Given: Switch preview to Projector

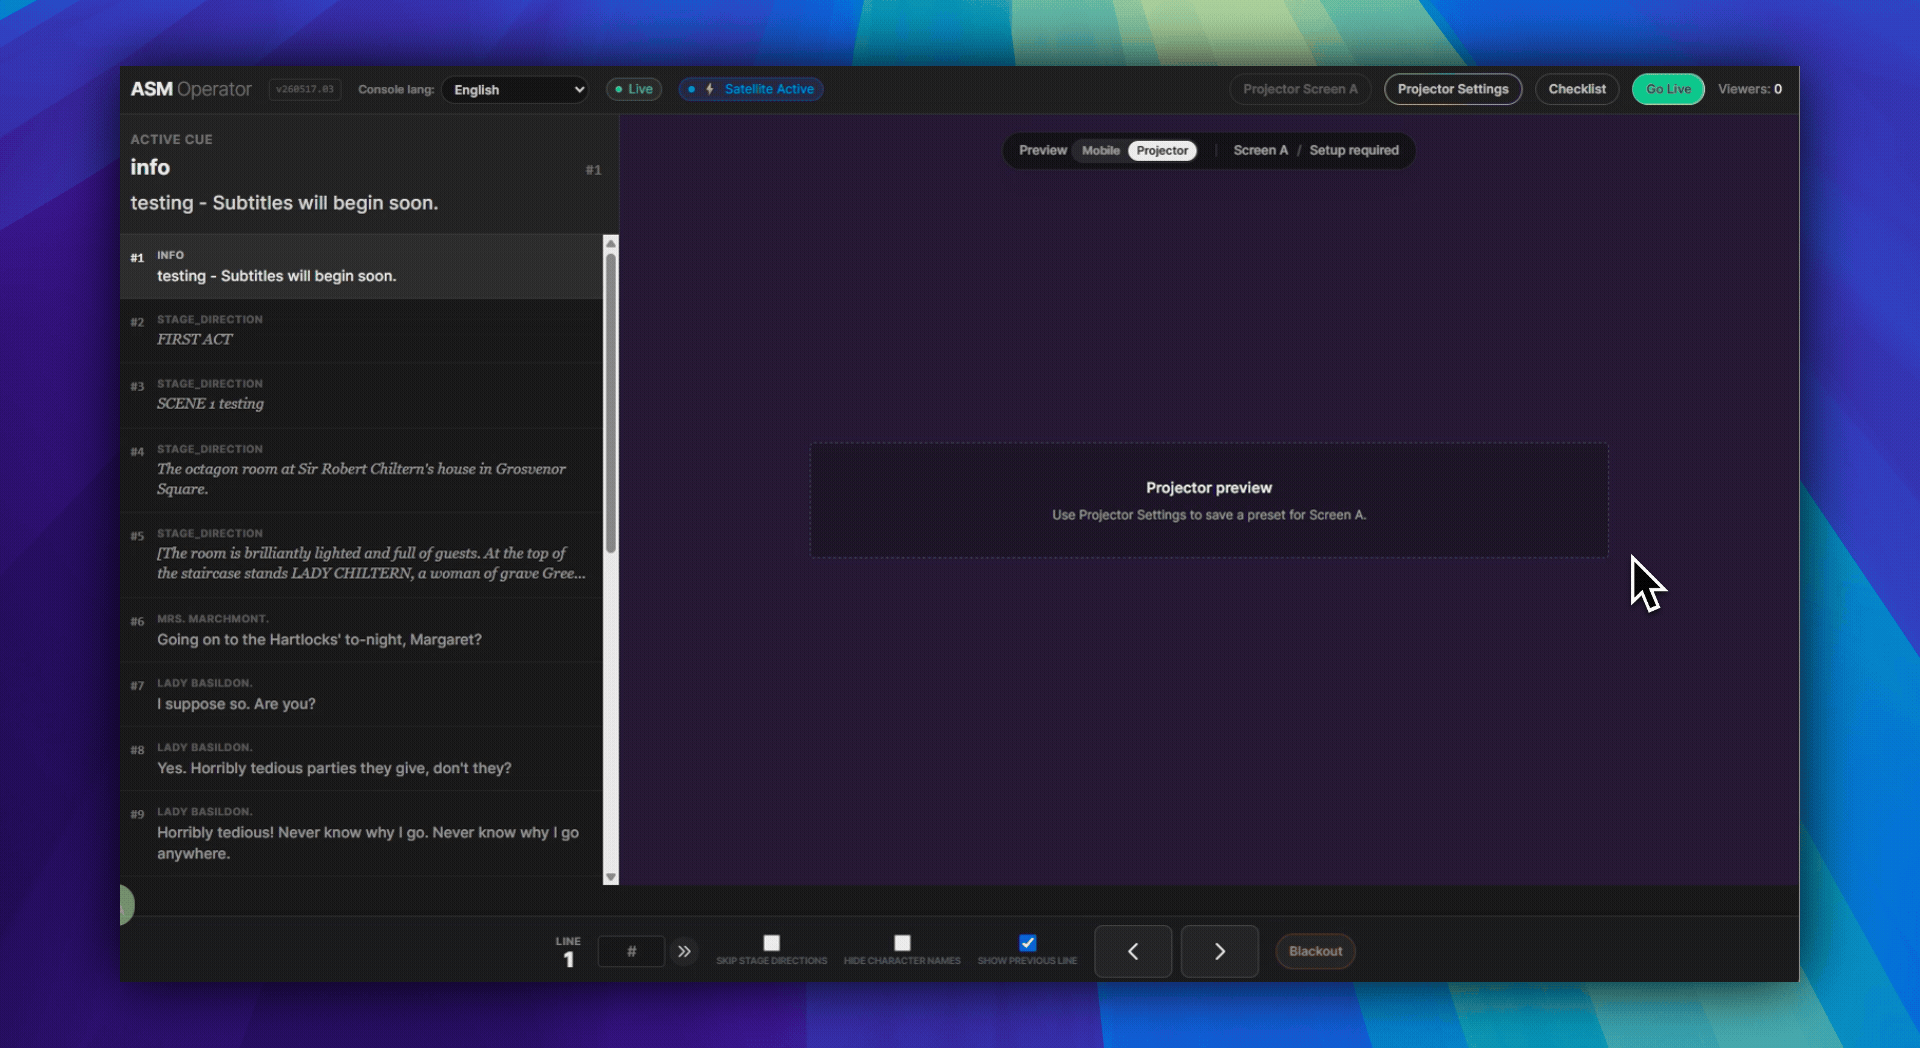Looking at the screenshot, I should pos(1162,151).
